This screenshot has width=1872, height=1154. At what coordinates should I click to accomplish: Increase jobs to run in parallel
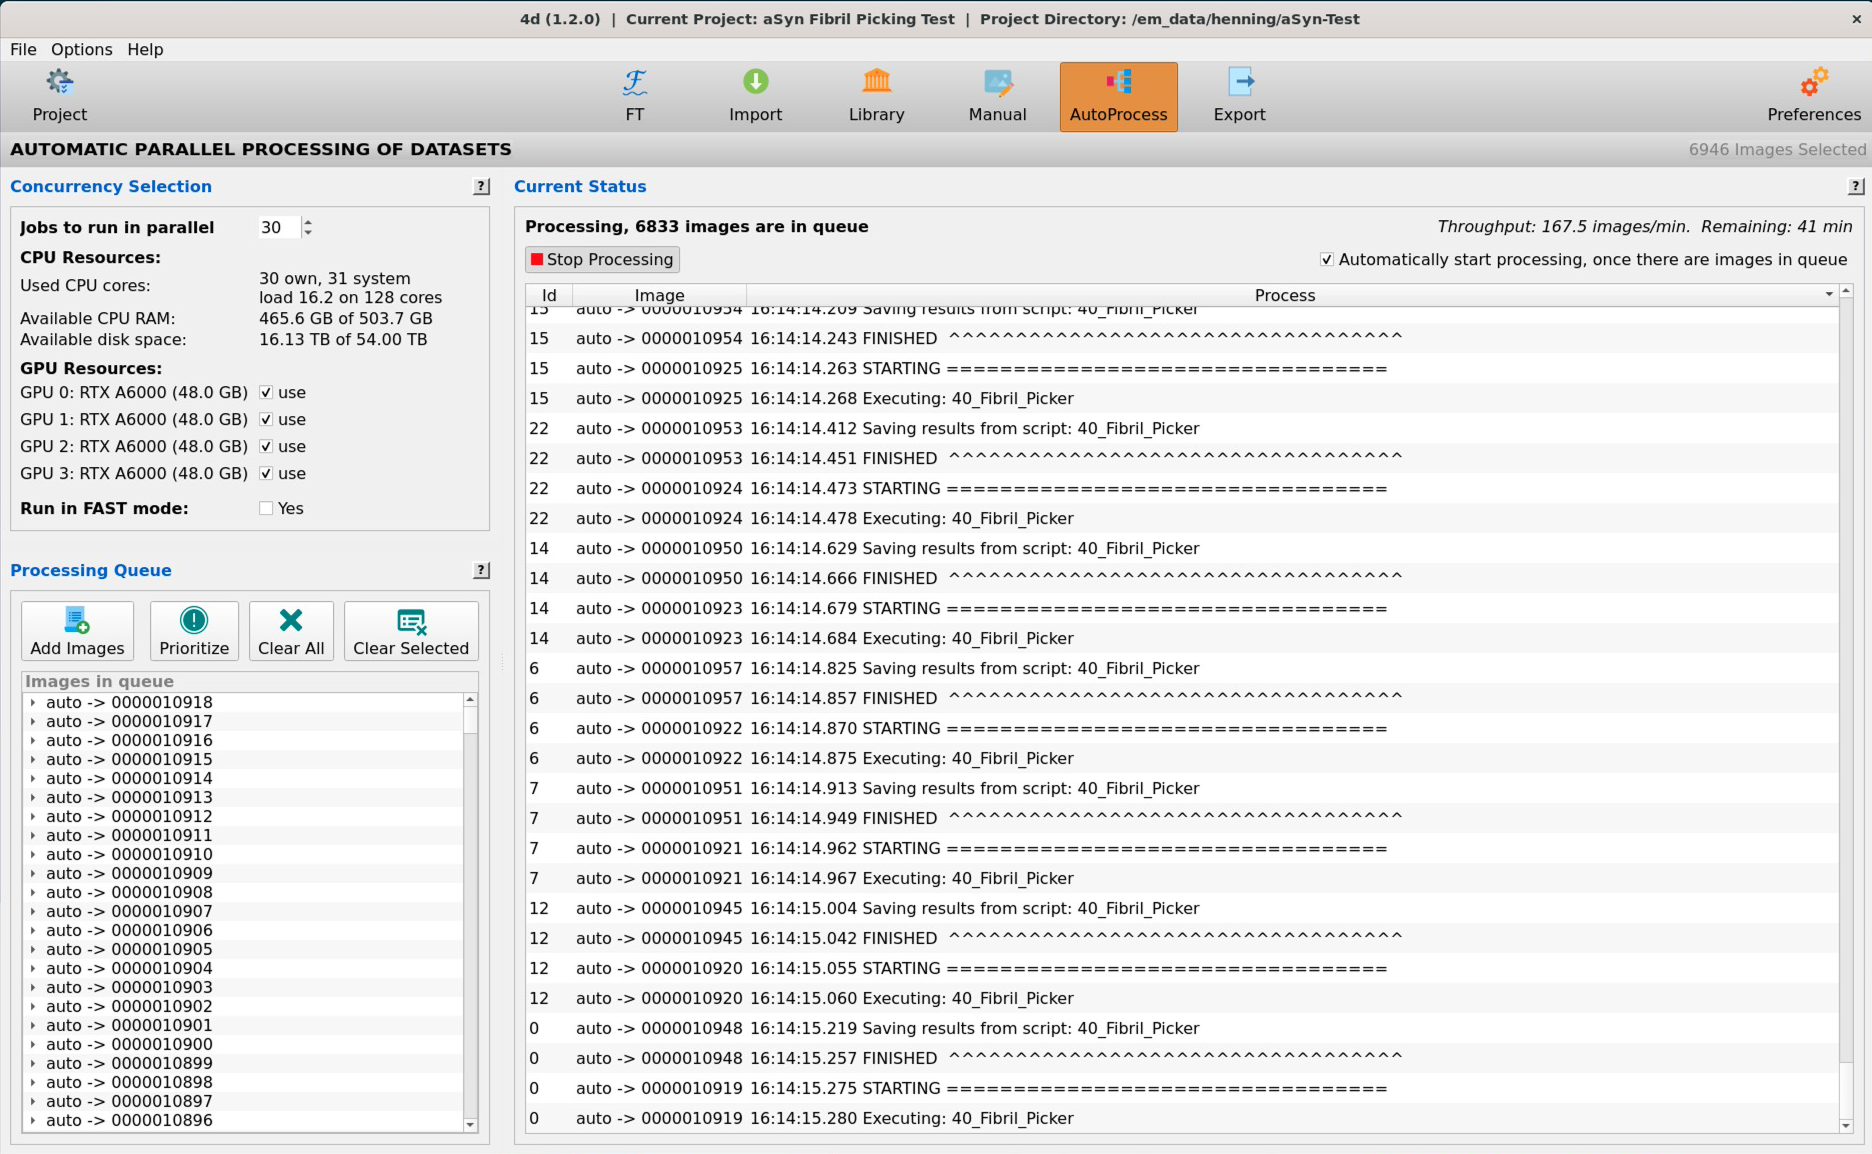click(x=308, y=222)
